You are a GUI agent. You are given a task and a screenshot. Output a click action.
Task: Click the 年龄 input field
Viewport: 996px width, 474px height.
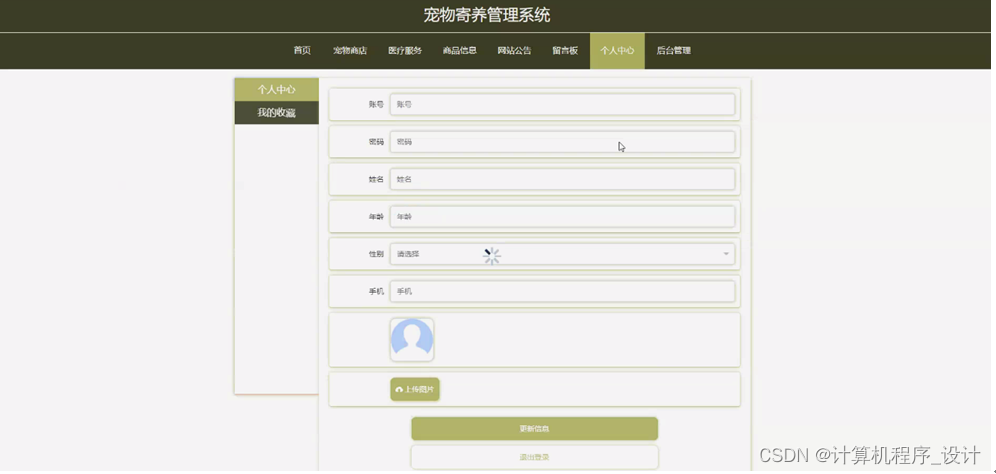562,217
